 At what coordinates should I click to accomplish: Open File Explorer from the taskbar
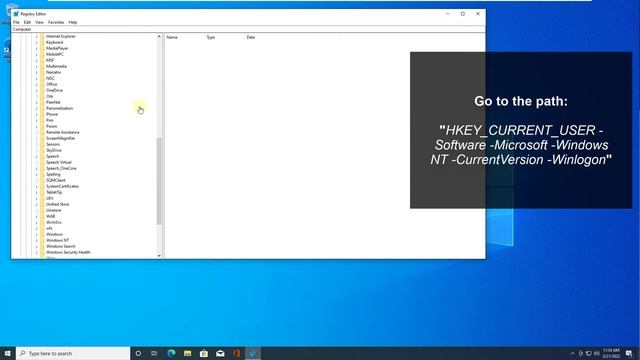pyautogui.click(x=187, y=353)
